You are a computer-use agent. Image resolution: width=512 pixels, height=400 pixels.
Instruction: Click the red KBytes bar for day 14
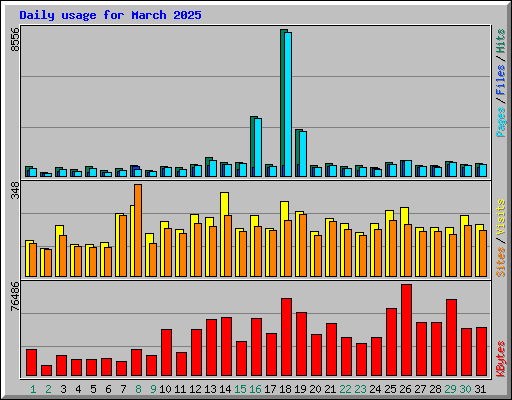226,347
